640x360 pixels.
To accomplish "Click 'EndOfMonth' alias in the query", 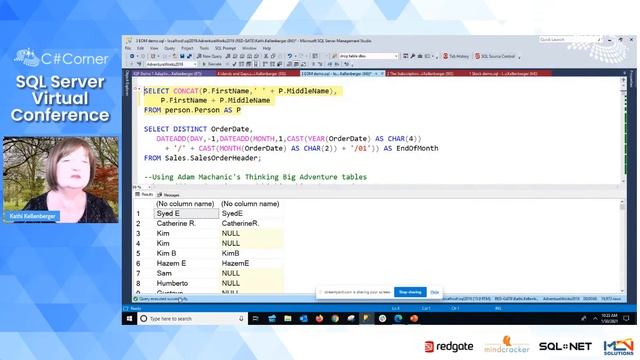I will pyautogui.click(x=417, y=148).
